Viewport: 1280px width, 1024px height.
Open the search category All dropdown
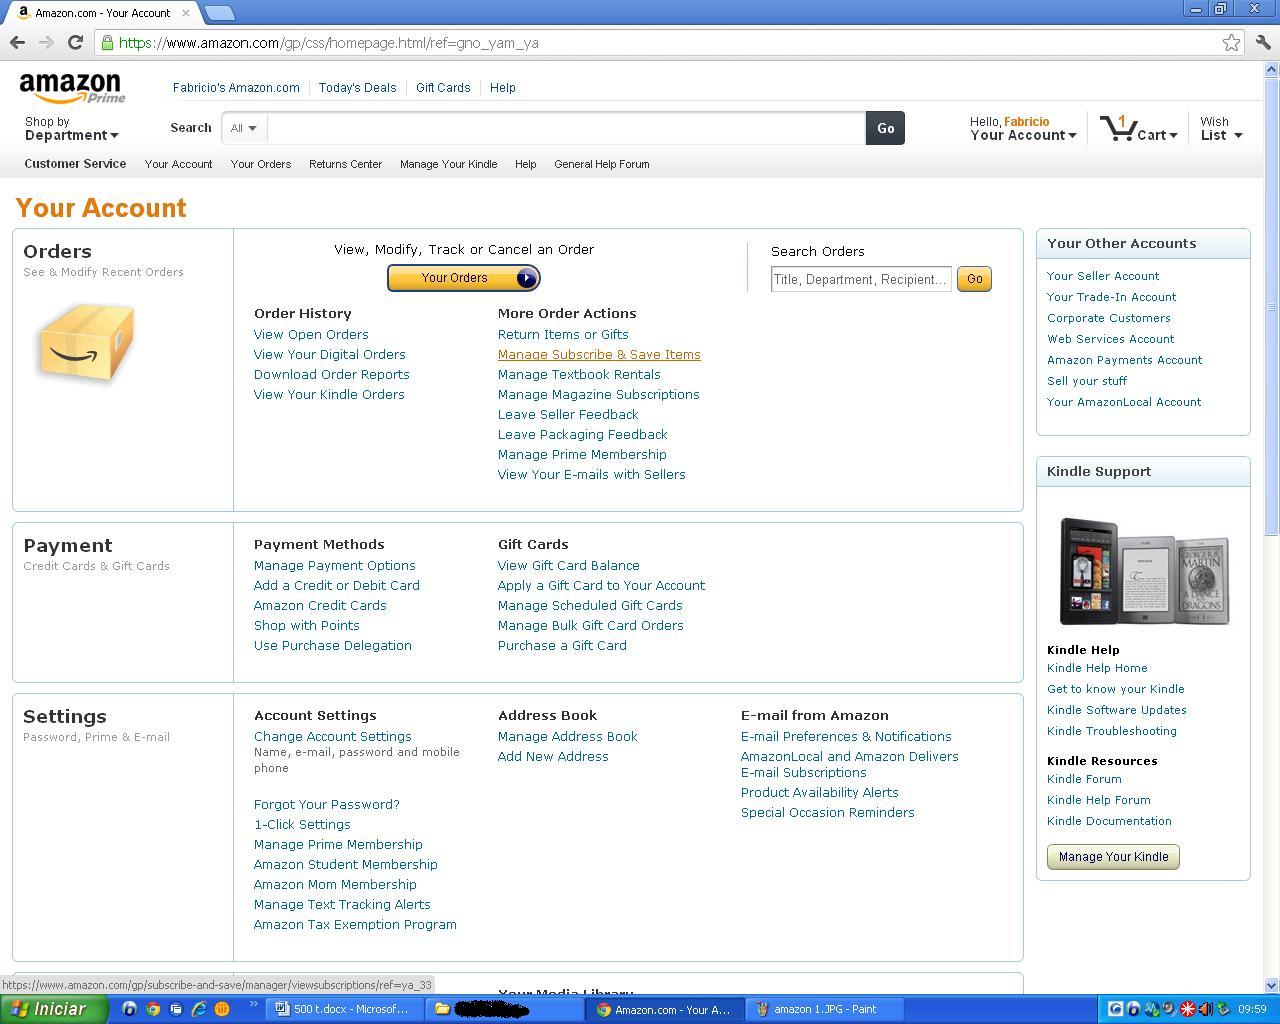coord(244,128)
